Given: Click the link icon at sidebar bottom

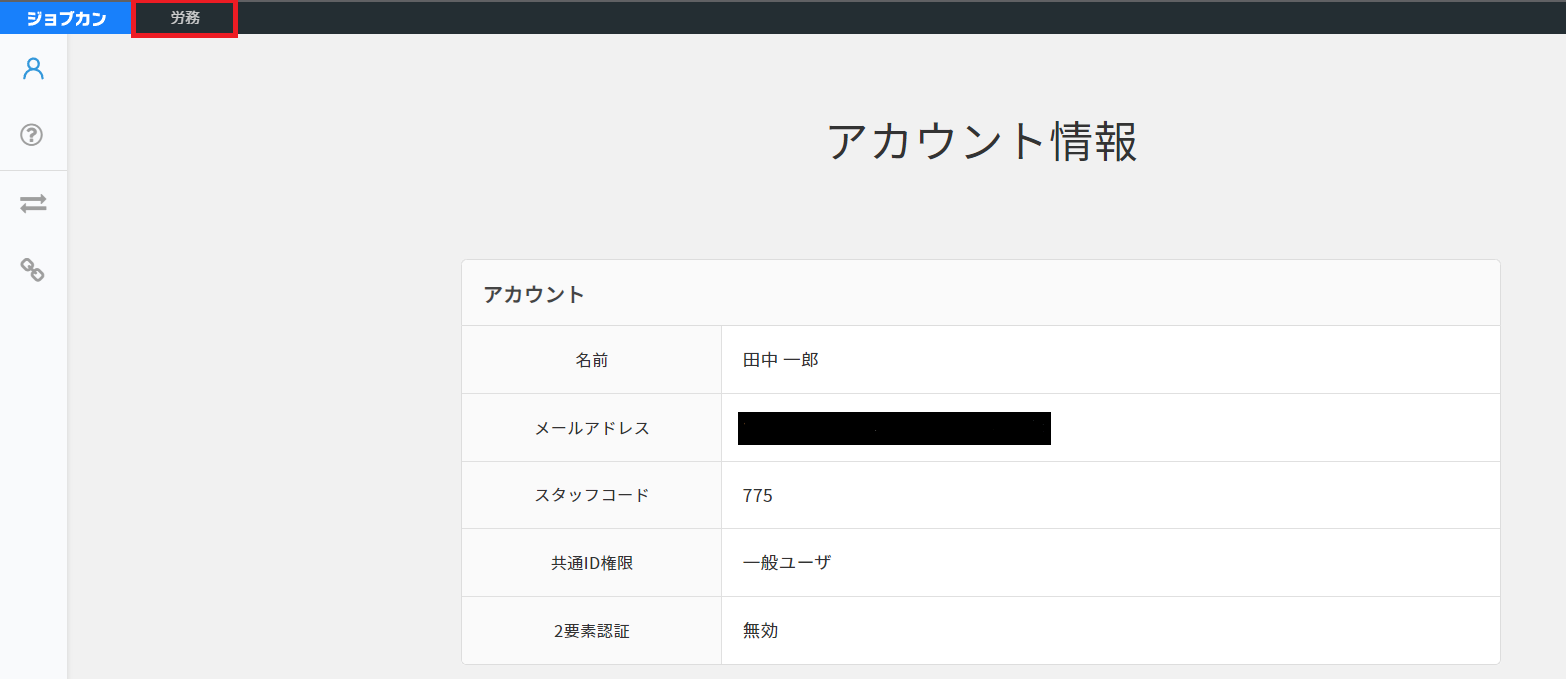Looking at the screenshot, I should [33, 270].
